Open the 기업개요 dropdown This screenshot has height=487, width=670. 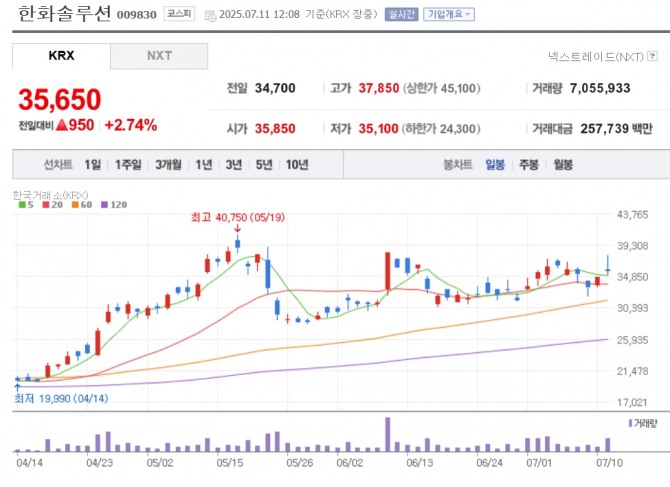point(449,15)
